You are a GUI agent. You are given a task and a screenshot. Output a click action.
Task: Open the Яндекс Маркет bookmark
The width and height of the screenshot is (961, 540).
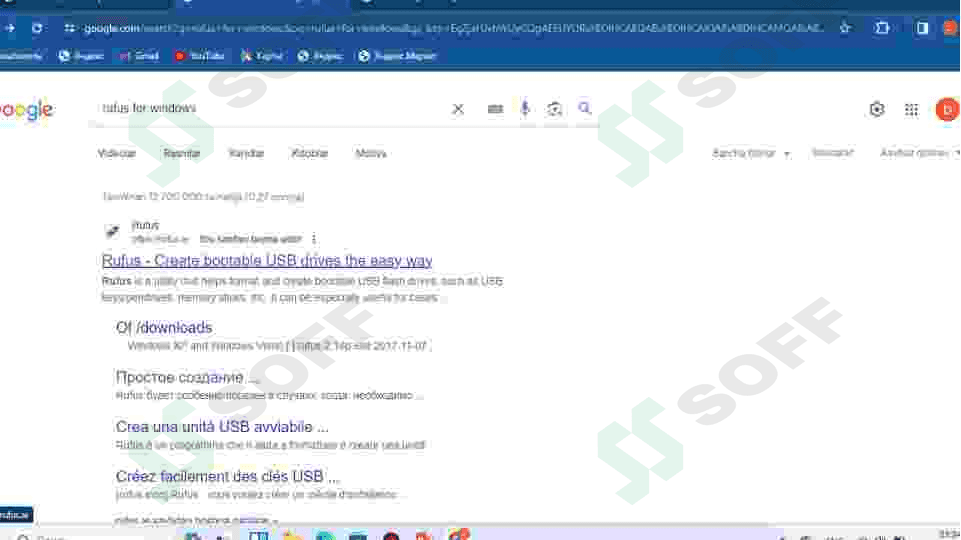coord(397,56)
